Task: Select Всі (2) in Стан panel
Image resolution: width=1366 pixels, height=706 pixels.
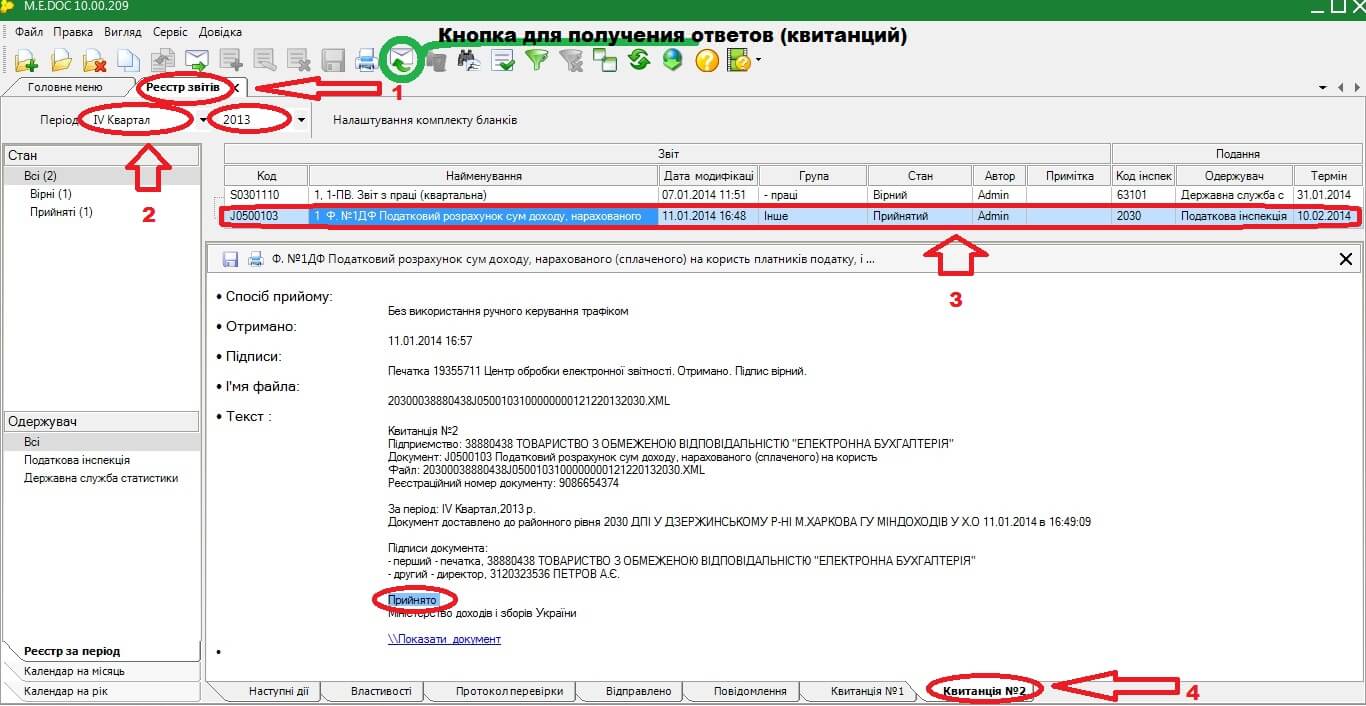Action: 41,176
